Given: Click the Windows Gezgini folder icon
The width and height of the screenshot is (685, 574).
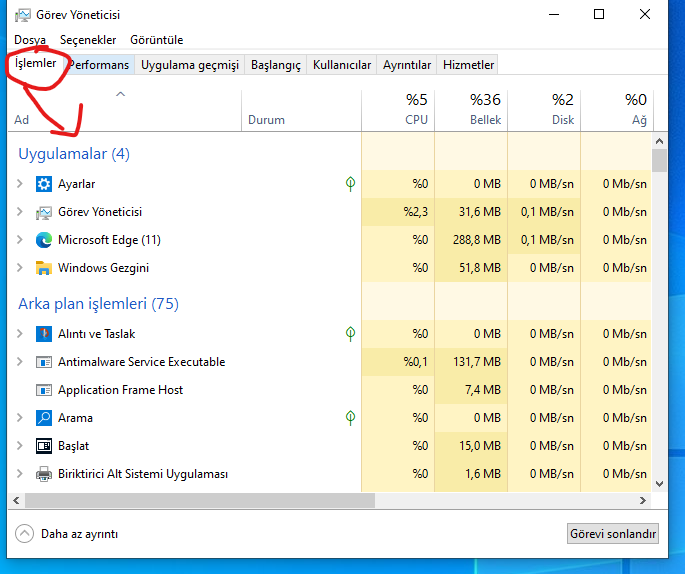Looking at the screenshot, I should pos(44,268).
